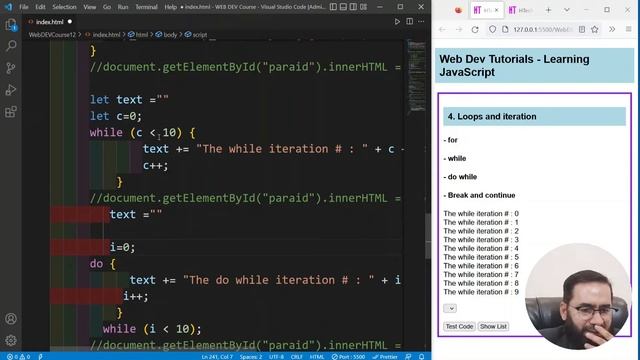Viewport: 640px width, 360px height.
Task: Open the dropdown above Test Code button
Action: pos(450,309)
